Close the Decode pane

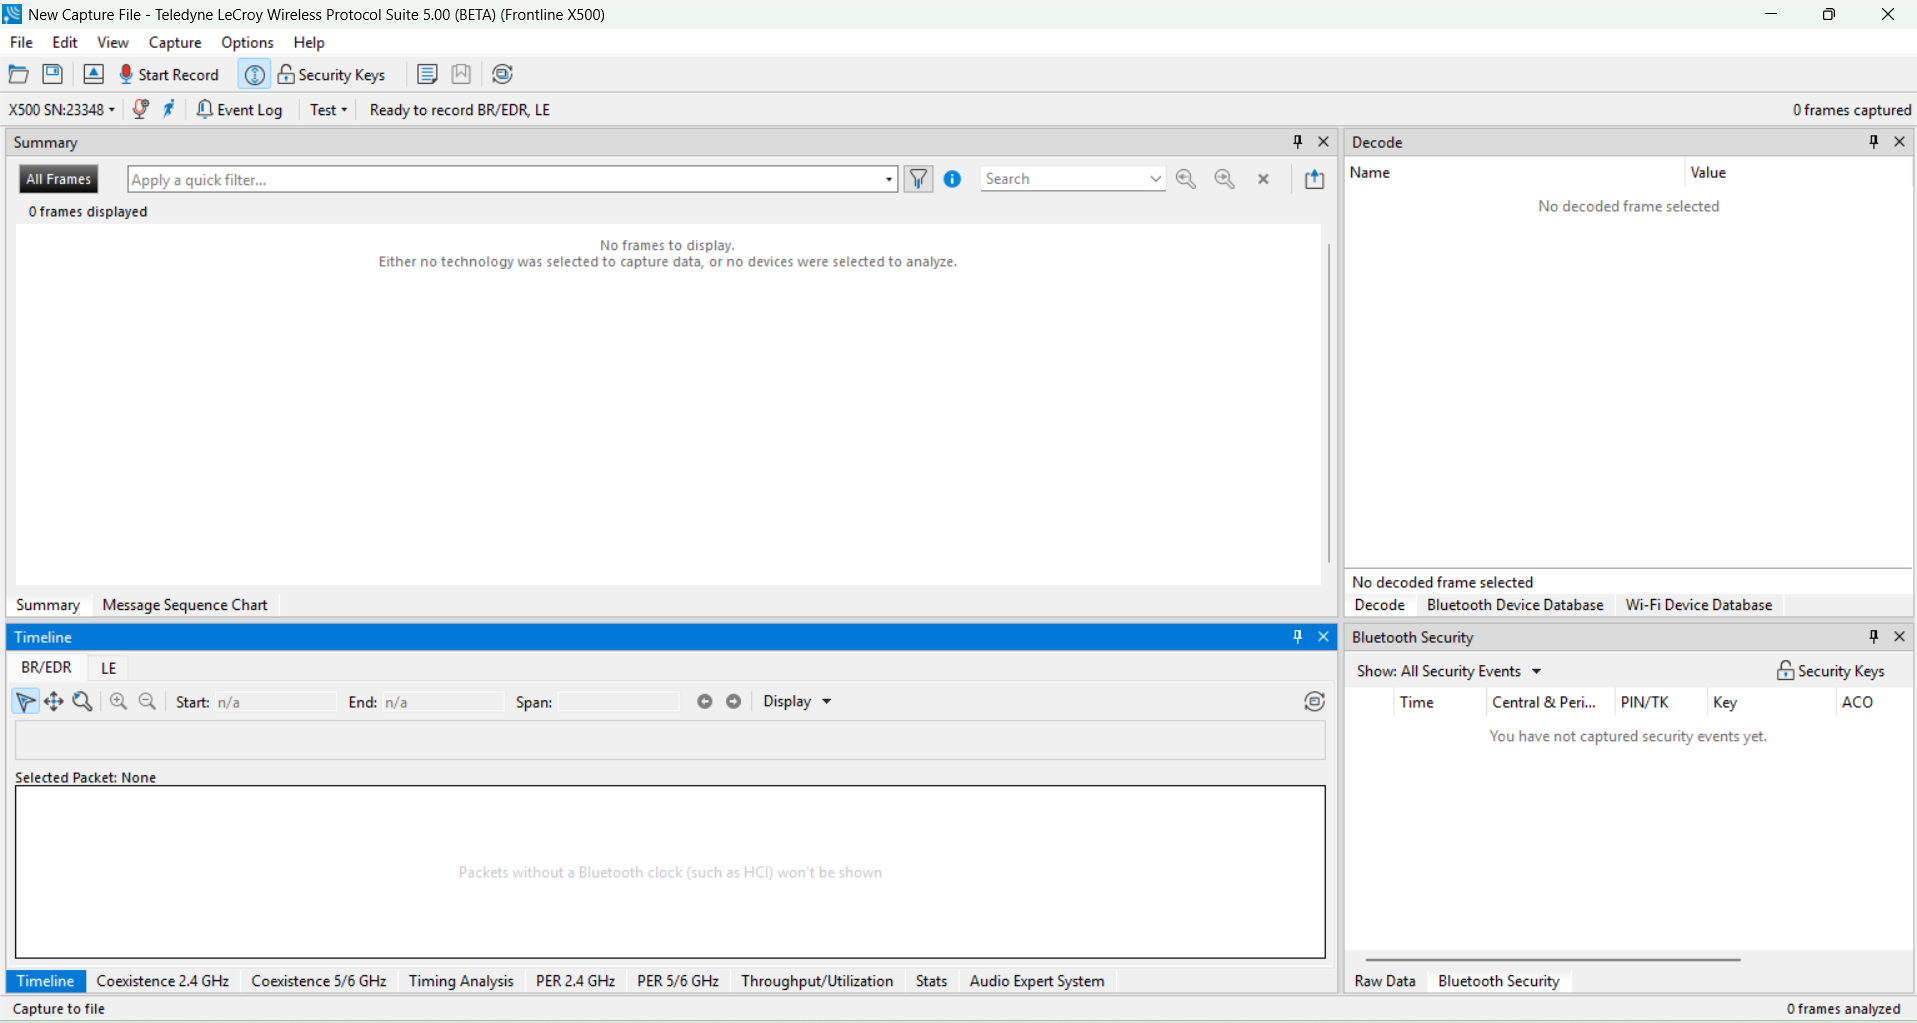1899,142
